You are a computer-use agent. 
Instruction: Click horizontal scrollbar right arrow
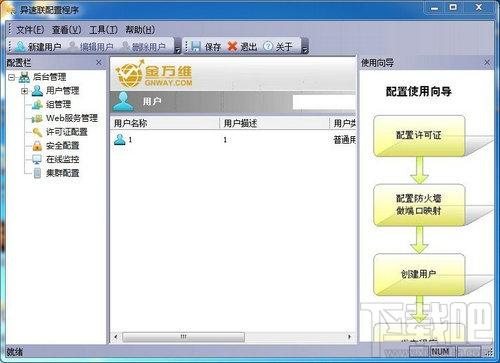(x=349, y=337)
